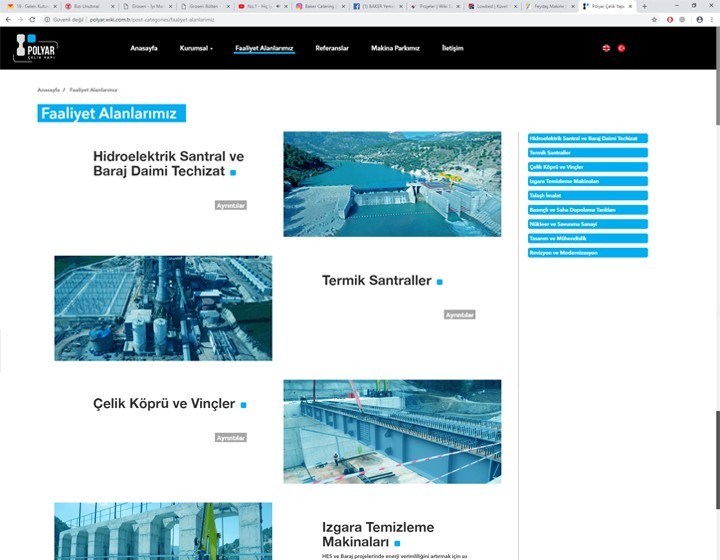Image resolution: width=720 pixels, height=560 pixels.
Task: Close the Feydaş Makine tab
Action: coord(573,6)
